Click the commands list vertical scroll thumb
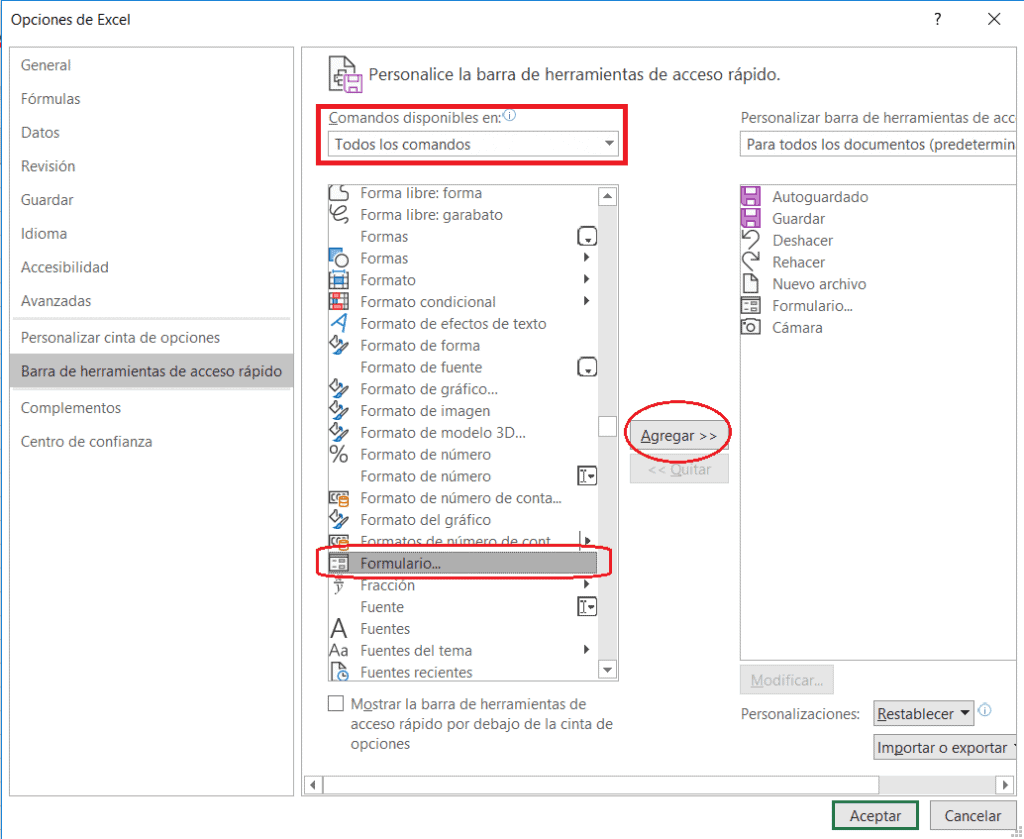1024x839 pixels. point(607,426)
